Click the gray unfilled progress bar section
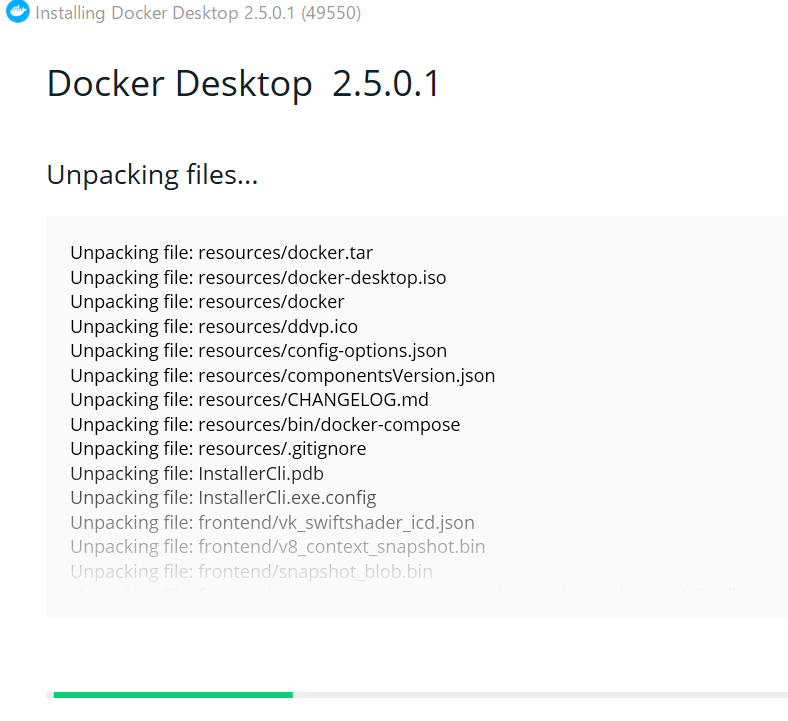 [x=540, y=695]
